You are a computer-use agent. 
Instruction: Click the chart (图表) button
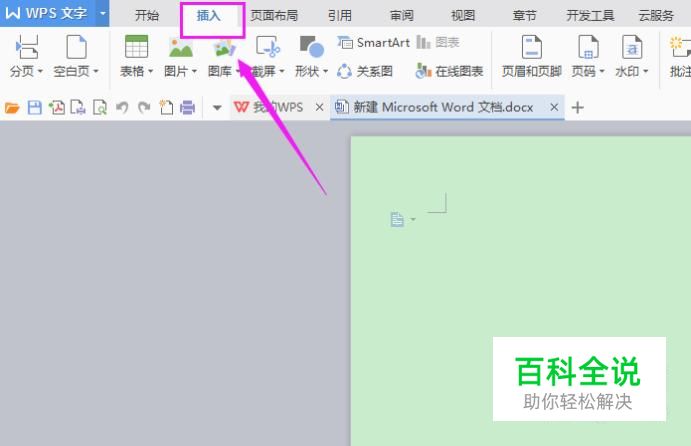[x=438, y=42]
